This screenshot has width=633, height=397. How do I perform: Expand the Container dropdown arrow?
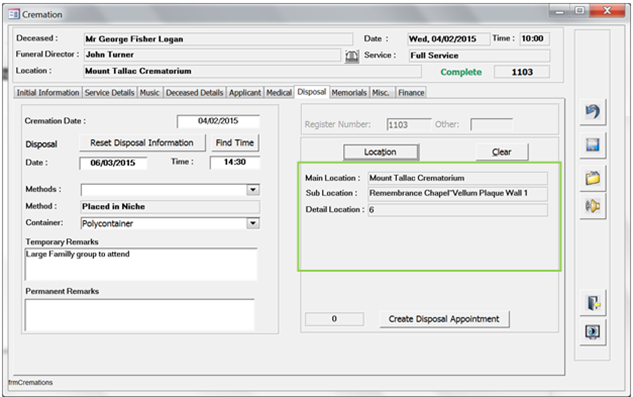pos(253,223)
